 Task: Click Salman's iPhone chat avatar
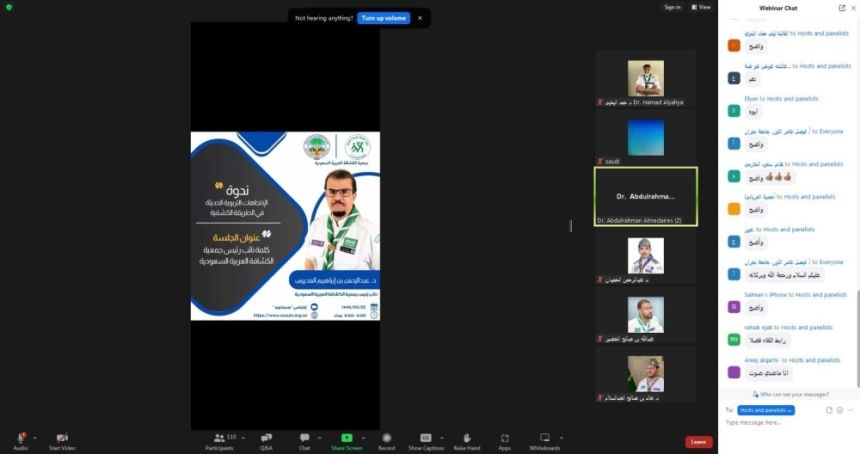coord(734,307)
